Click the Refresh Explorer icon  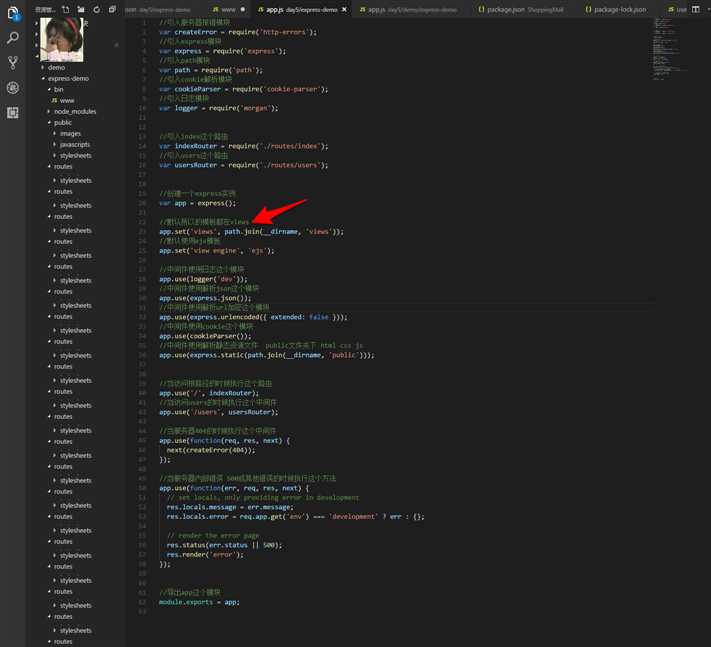96,9
